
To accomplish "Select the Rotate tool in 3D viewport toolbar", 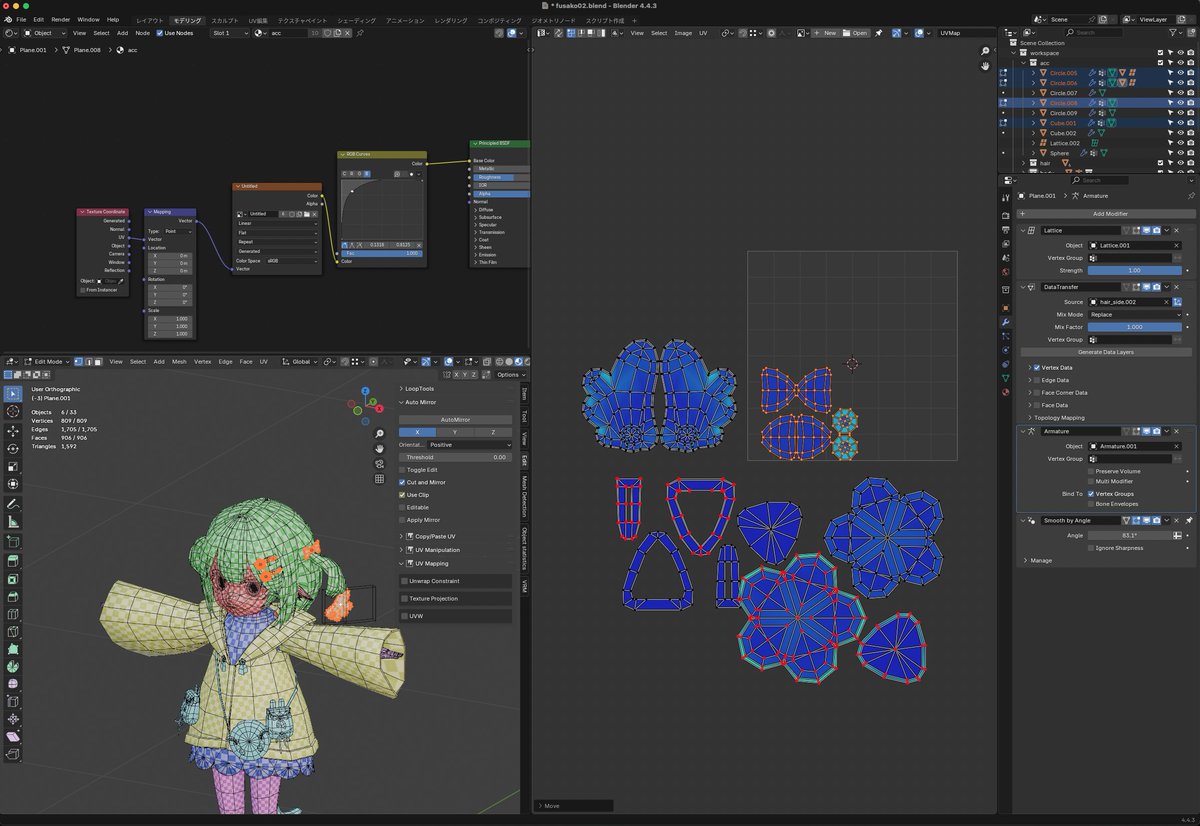I will click(13, 448).
